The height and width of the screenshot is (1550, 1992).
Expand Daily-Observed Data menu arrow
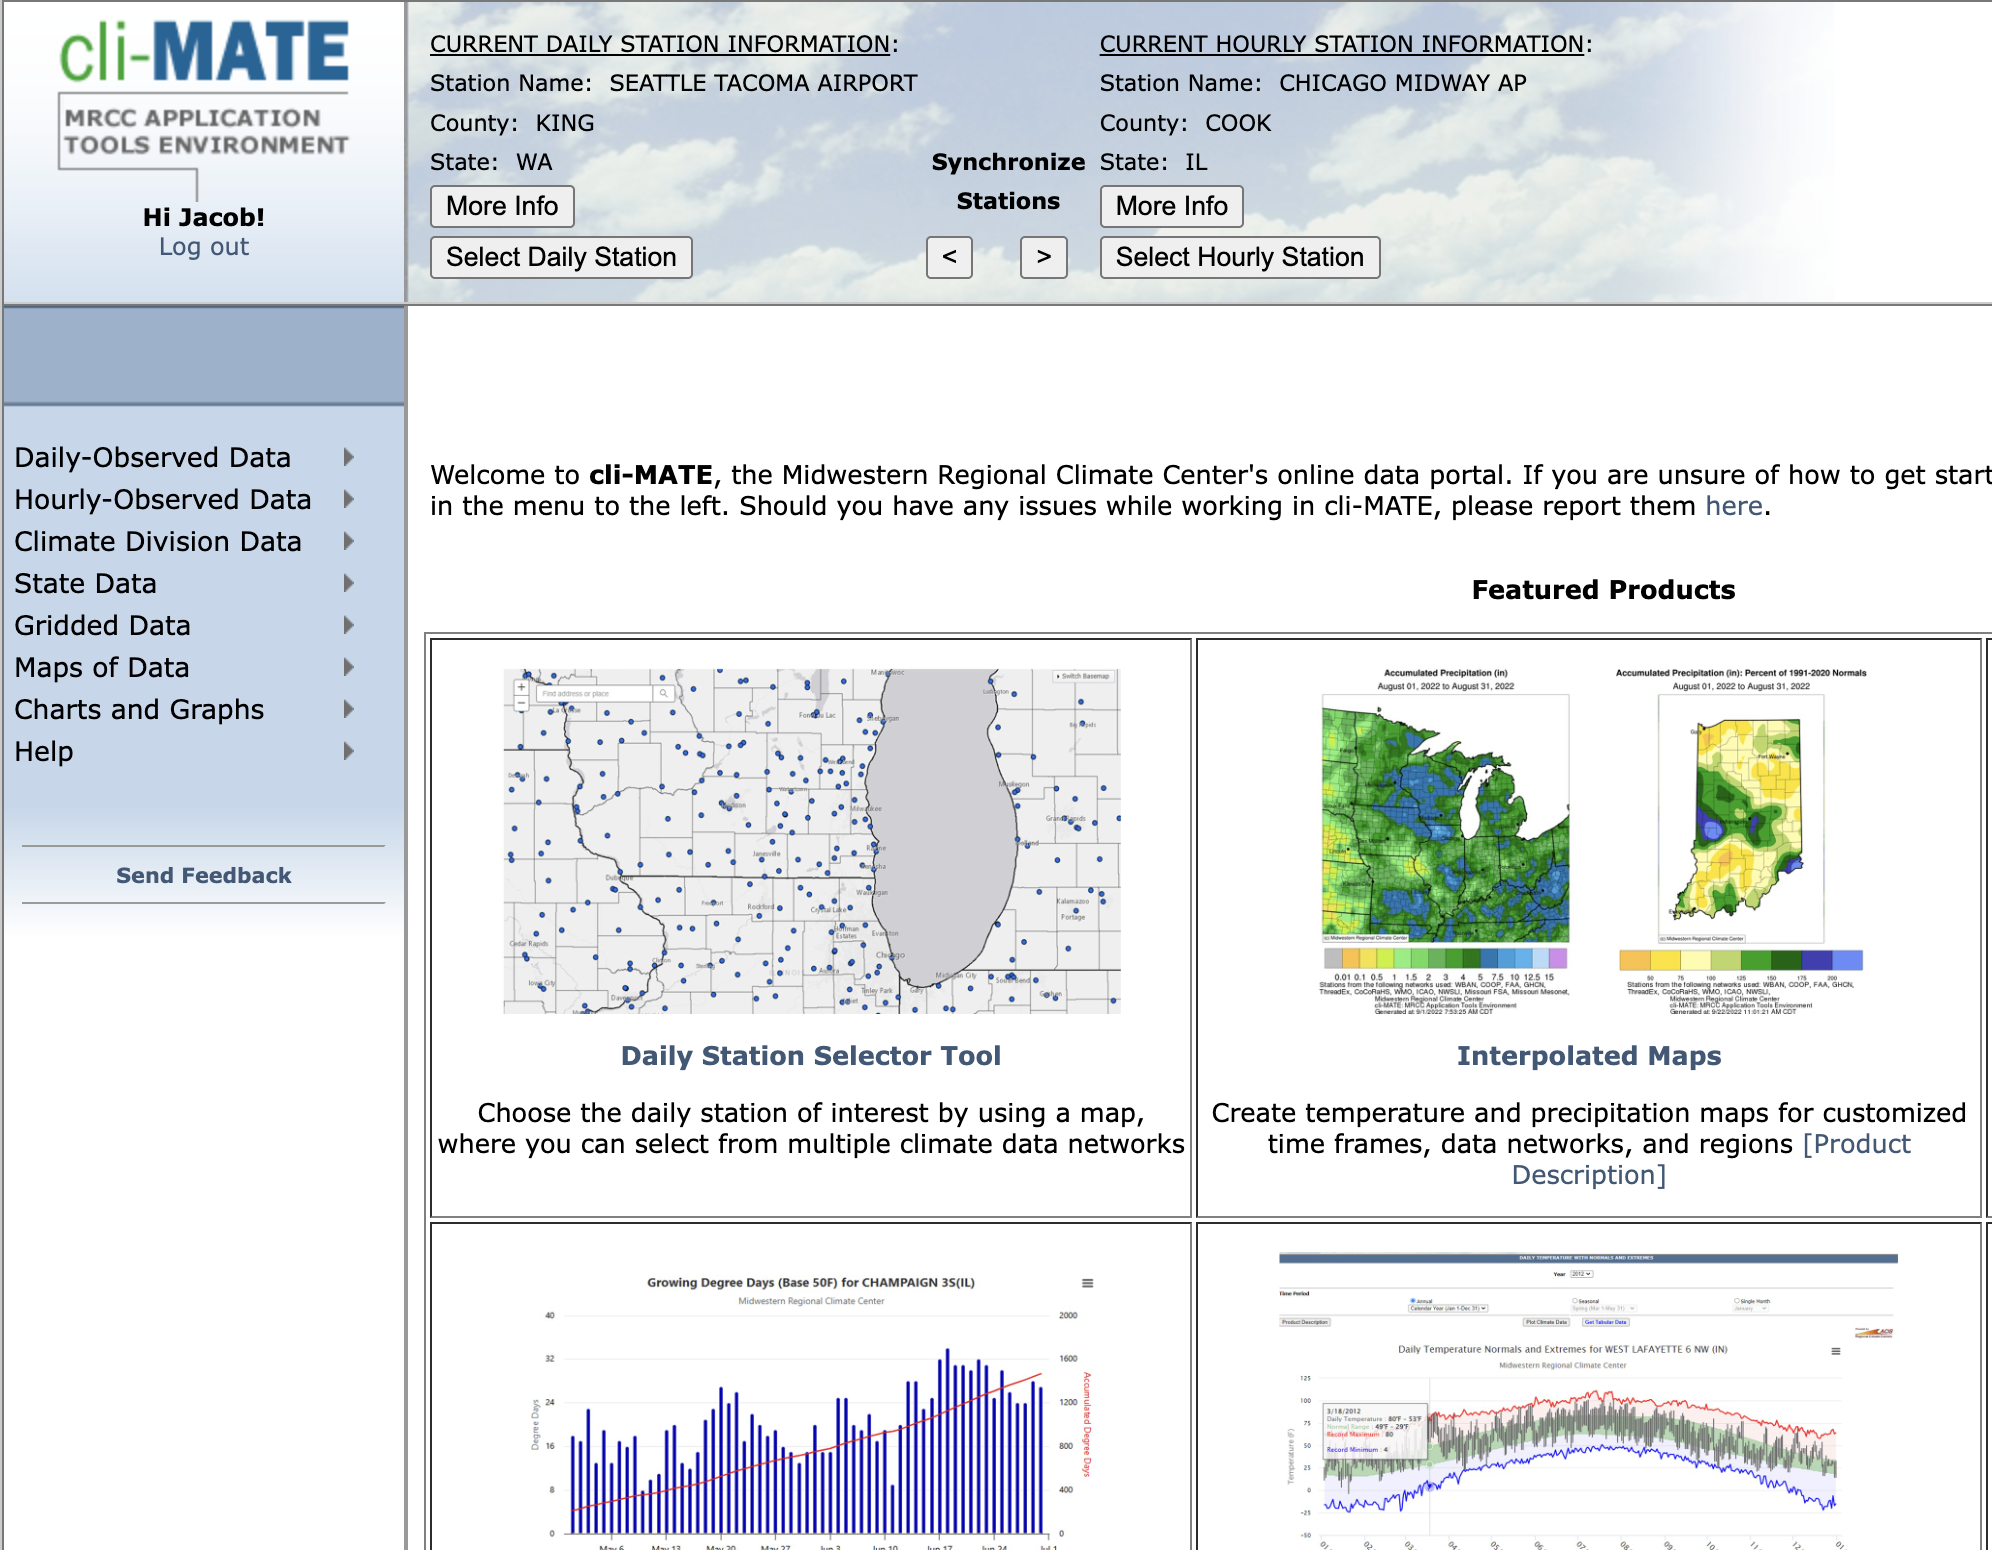pos(349,457)
